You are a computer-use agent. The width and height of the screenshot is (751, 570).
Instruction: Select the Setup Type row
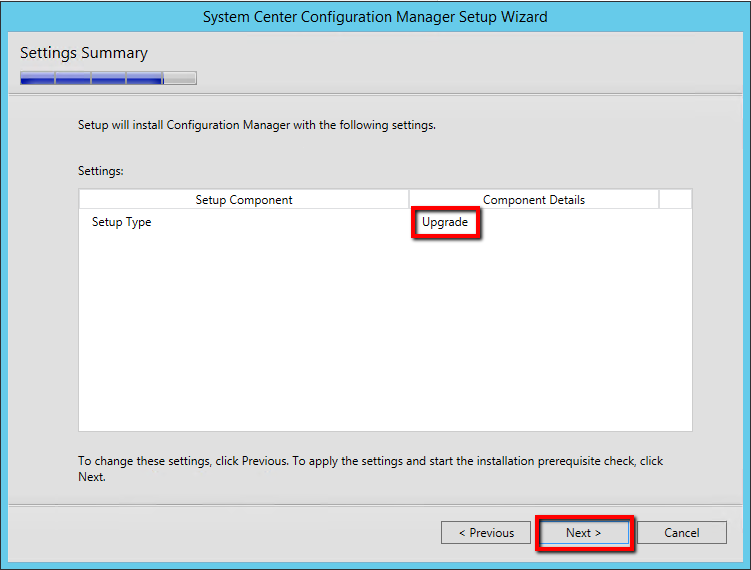[122, 222]
